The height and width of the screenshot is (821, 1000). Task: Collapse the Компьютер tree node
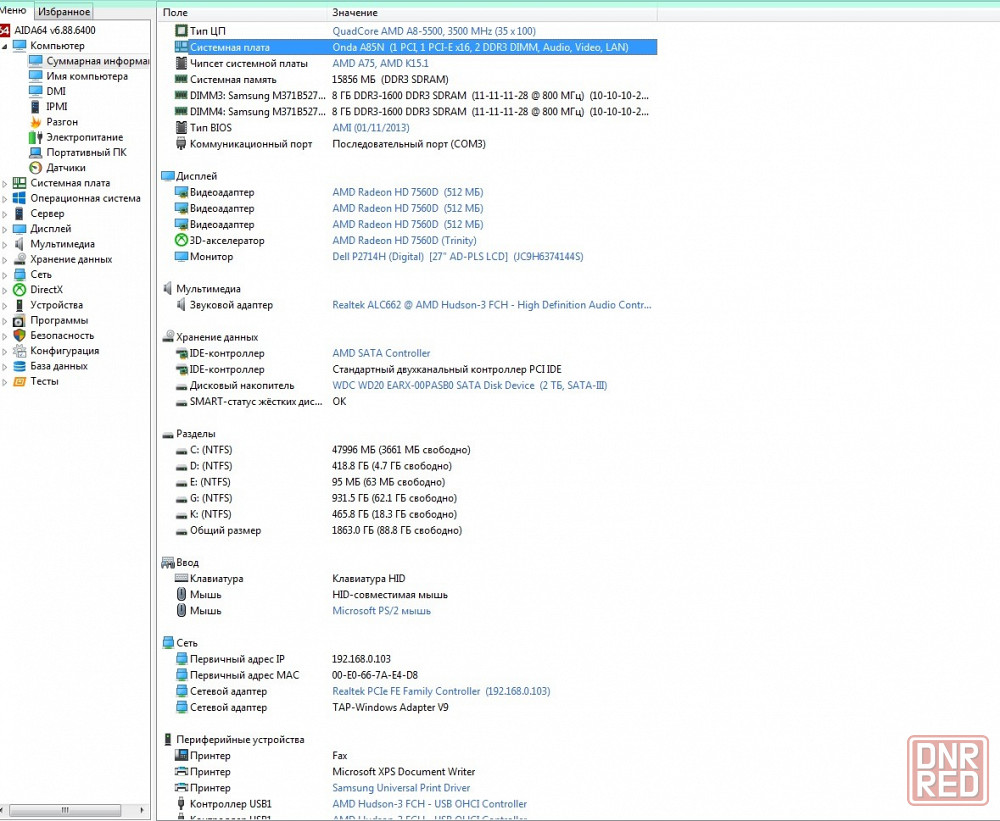5,46
